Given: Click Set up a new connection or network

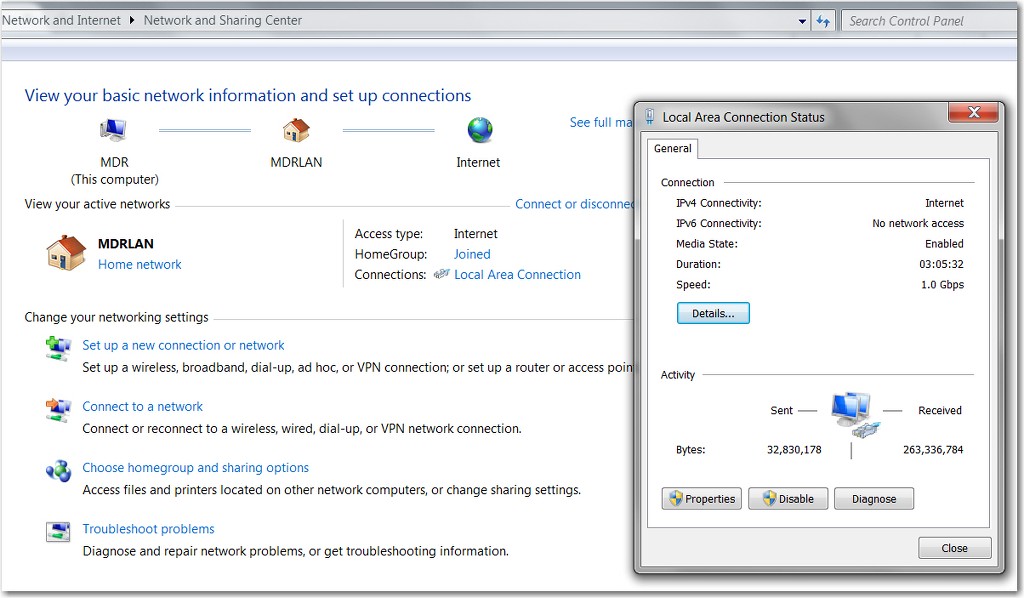Looking at the screenshot, I should [184, 345].
